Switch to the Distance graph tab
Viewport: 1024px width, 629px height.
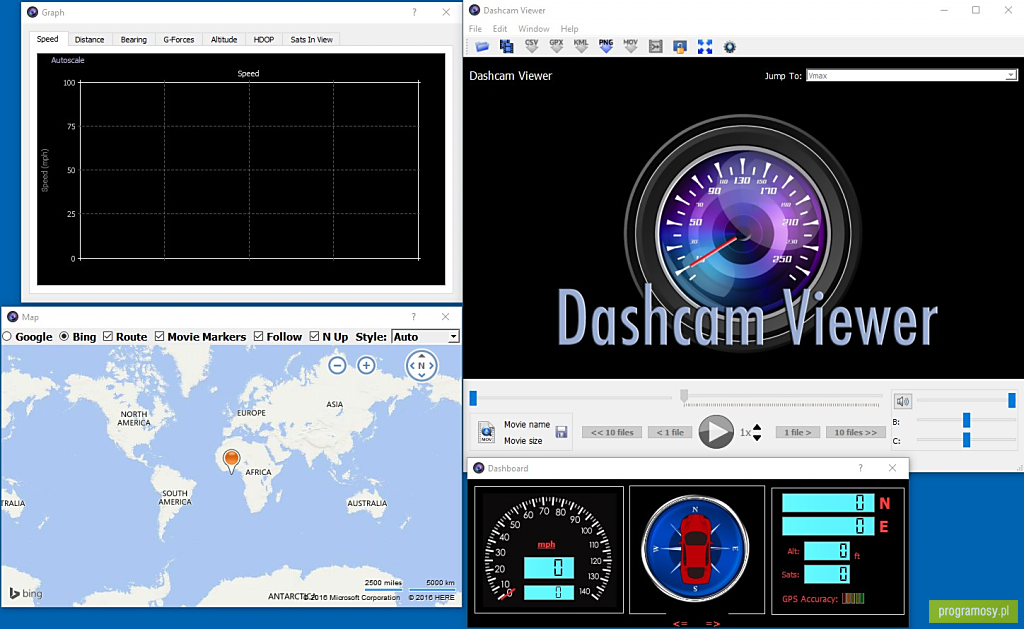[x=89, y=39]
